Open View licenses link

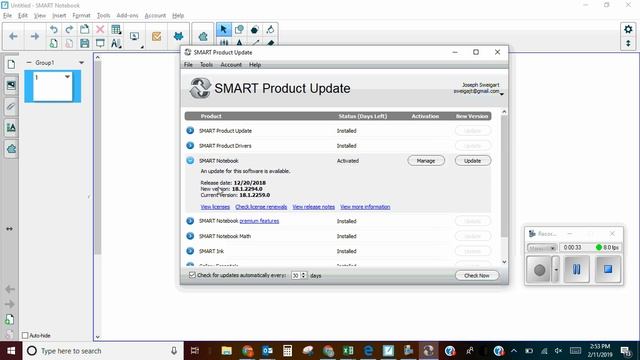(x=215, y=207)
